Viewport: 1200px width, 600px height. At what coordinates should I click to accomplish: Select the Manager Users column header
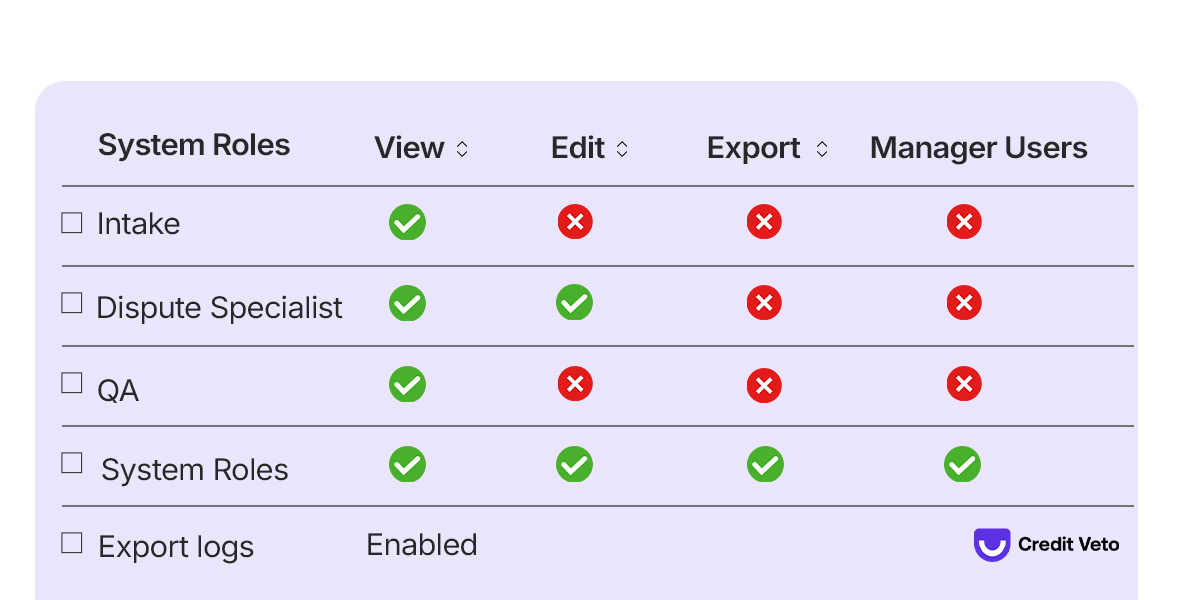978,147
